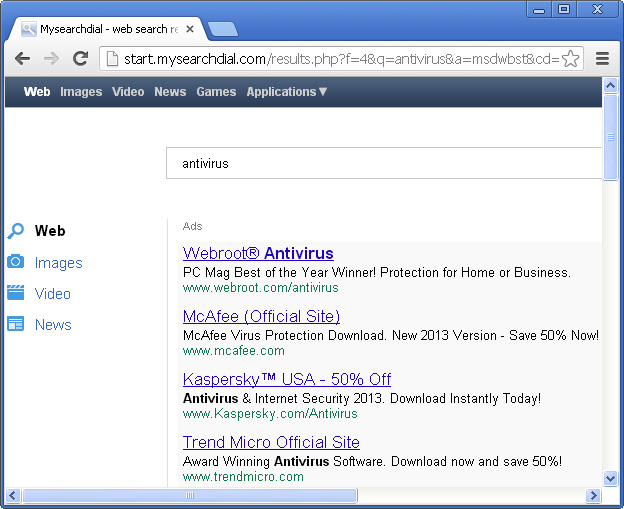
Task: Expand the Applications dropdown menu
Action: [287, 92]
